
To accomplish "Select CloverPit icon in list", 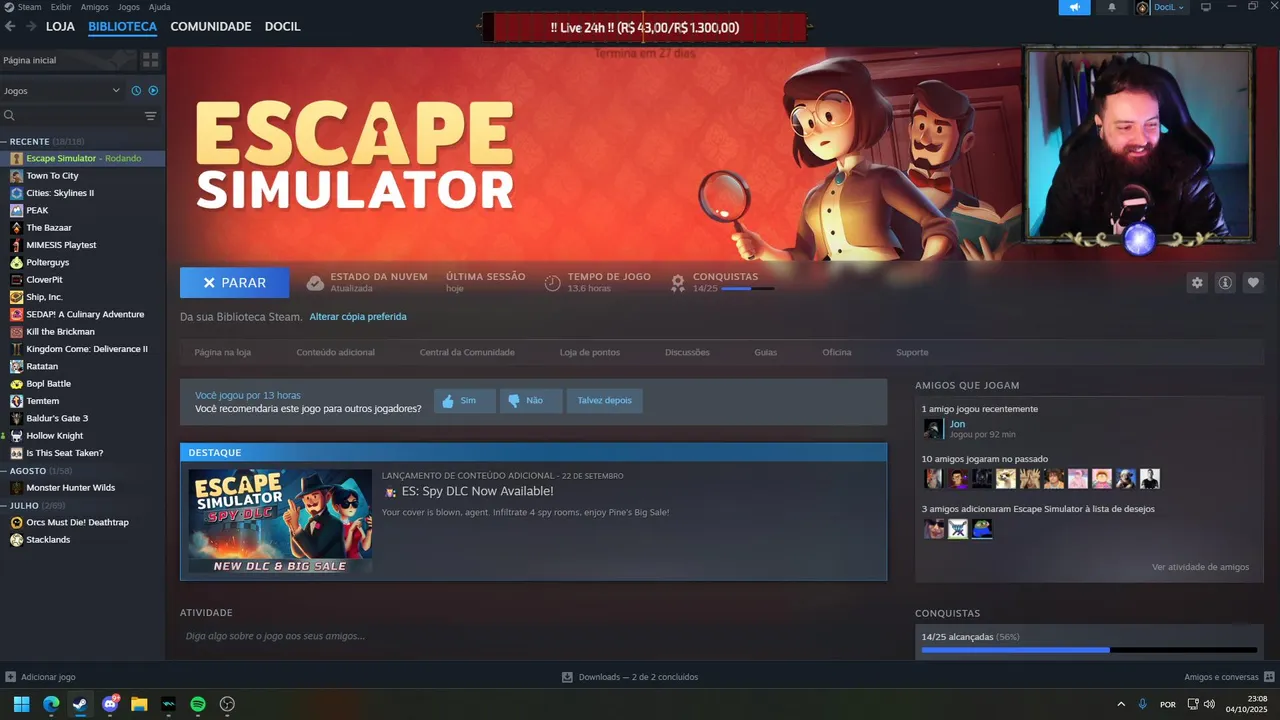I will click(x=17, y=280).
